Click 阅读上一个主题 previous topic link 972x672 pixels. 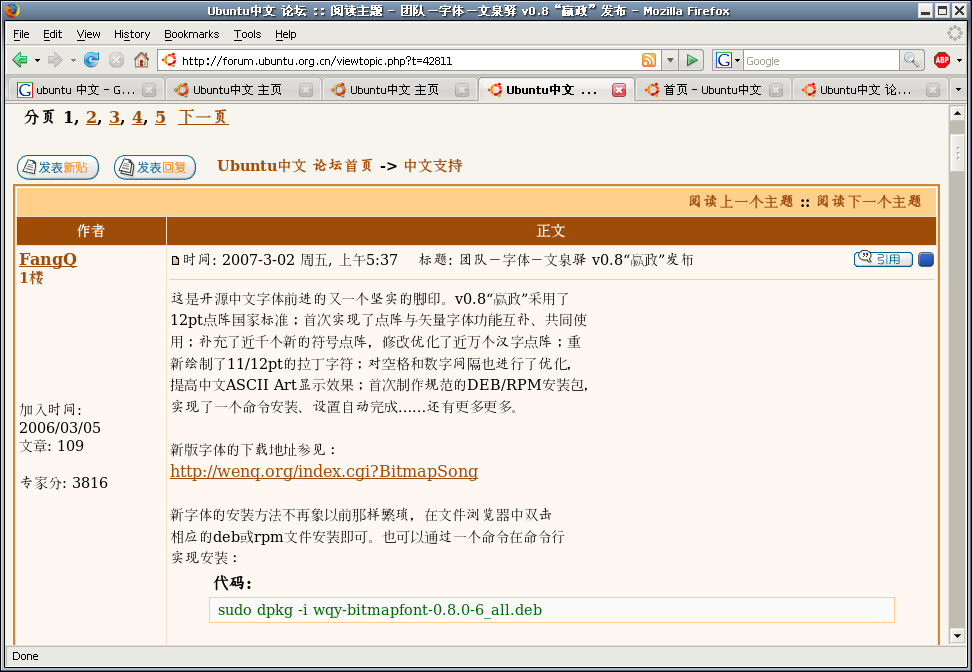click(x=741, y=201)
